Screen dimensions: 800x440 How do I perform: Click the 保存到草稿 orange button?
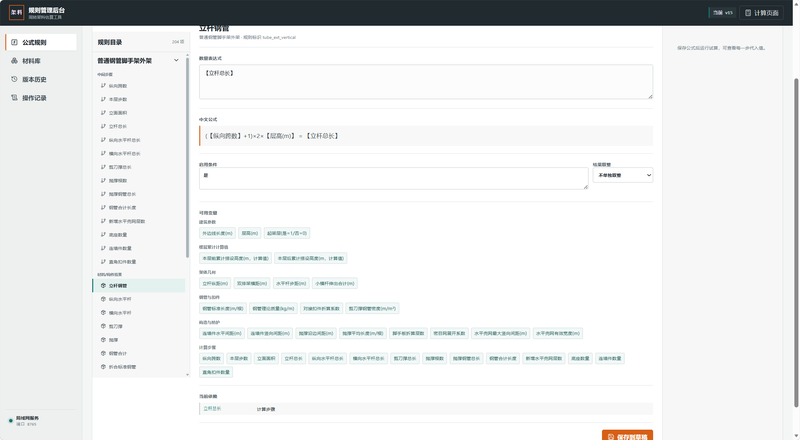coord(627,436)
